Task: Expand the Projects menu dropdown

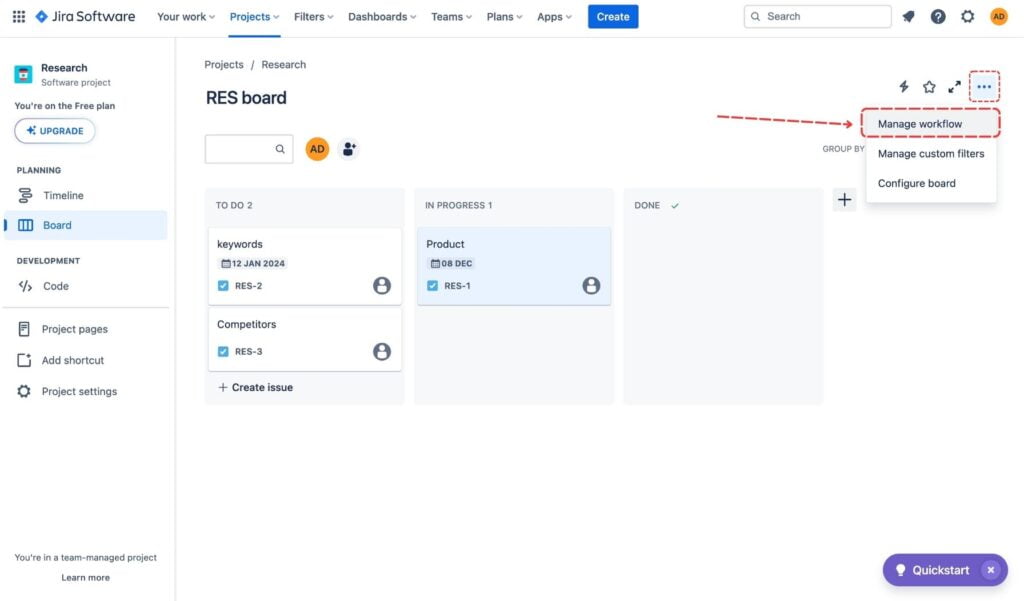Action: tap(253, 16)
